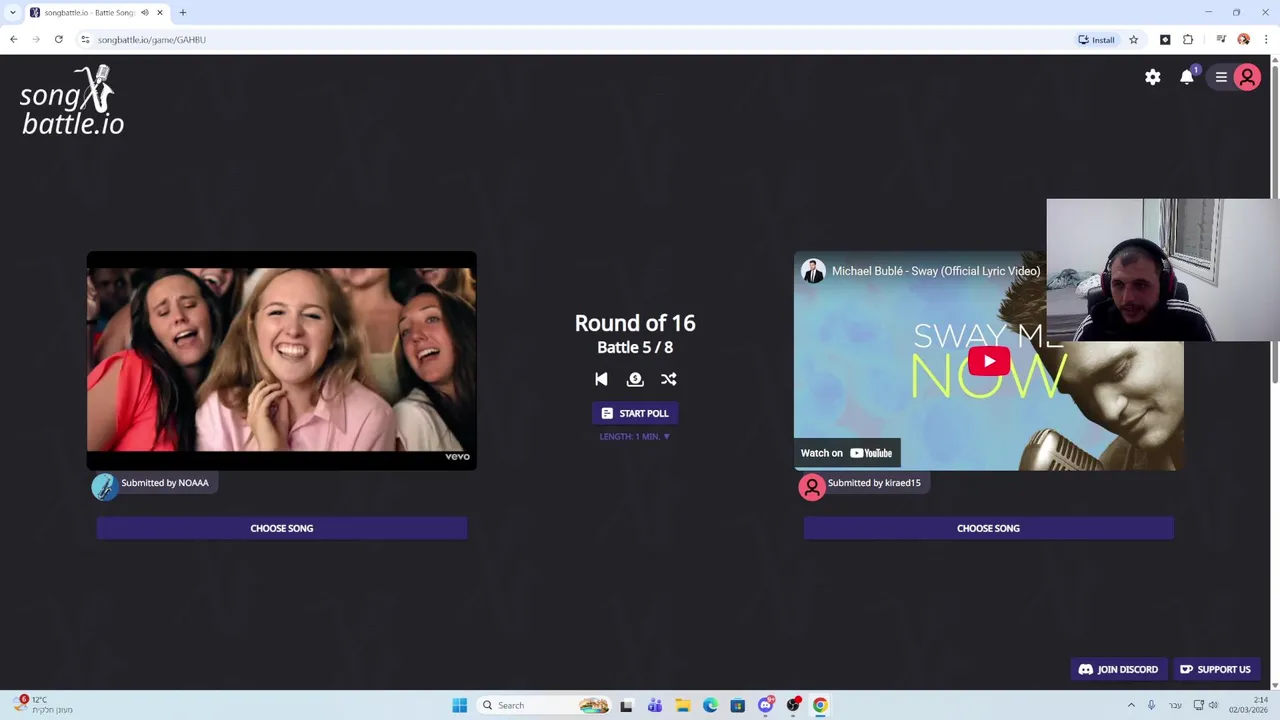Viewport: 1280px width, 720px height.
Task: Click the black square extension icon
Action: tap(1165, 40)
